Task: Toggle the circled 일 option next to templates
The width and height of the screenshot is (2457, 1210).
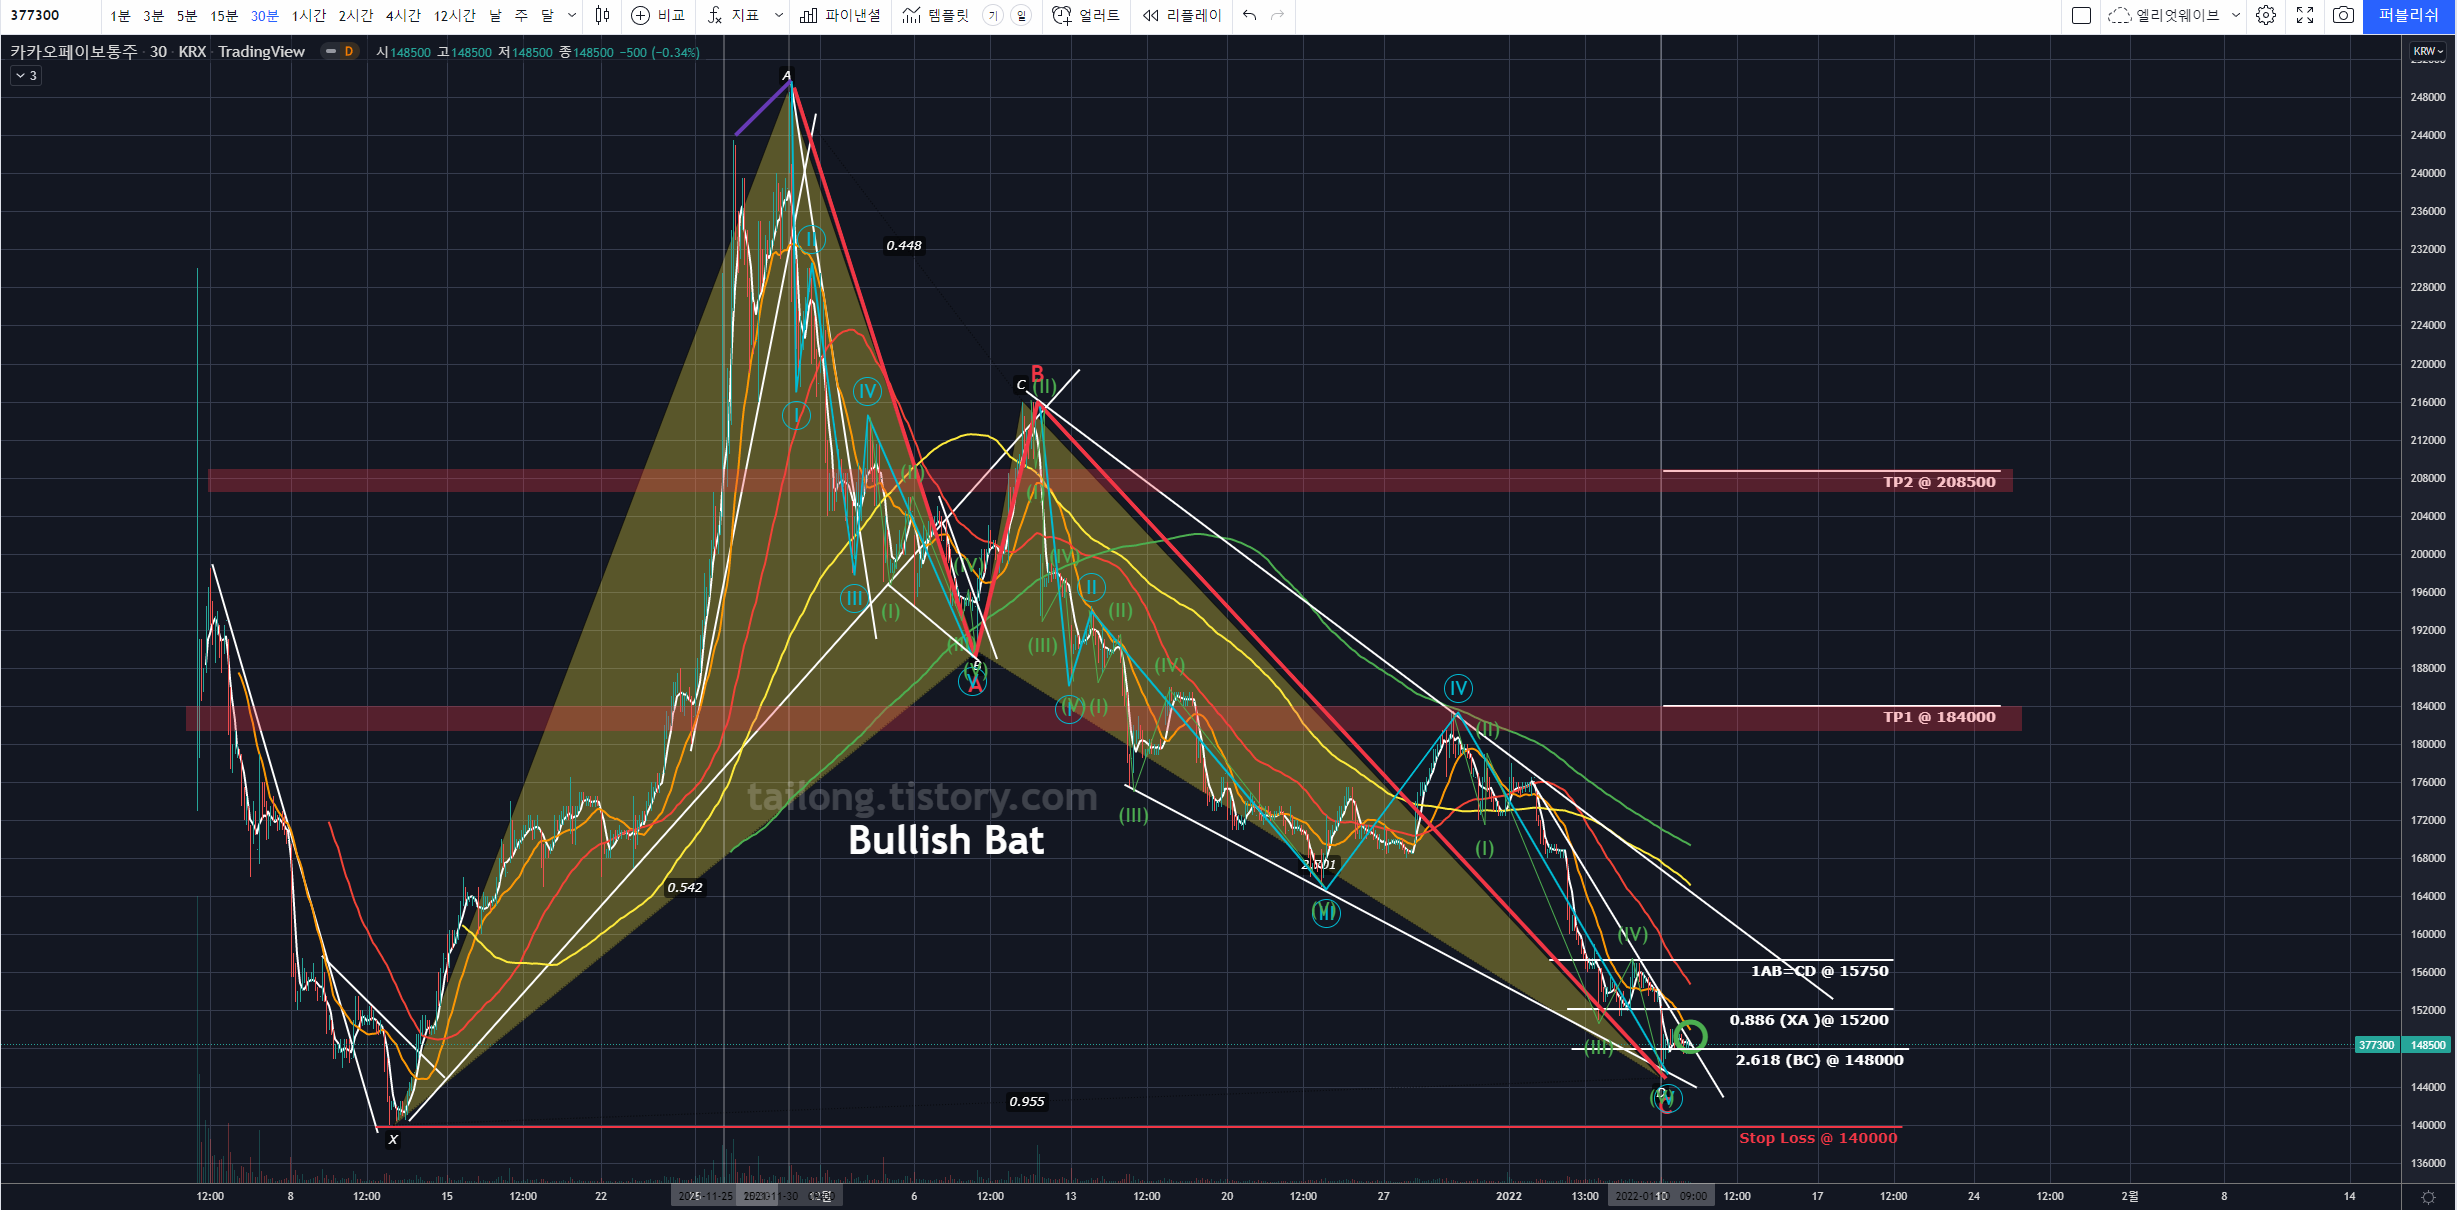Action: pos(1020,15)
